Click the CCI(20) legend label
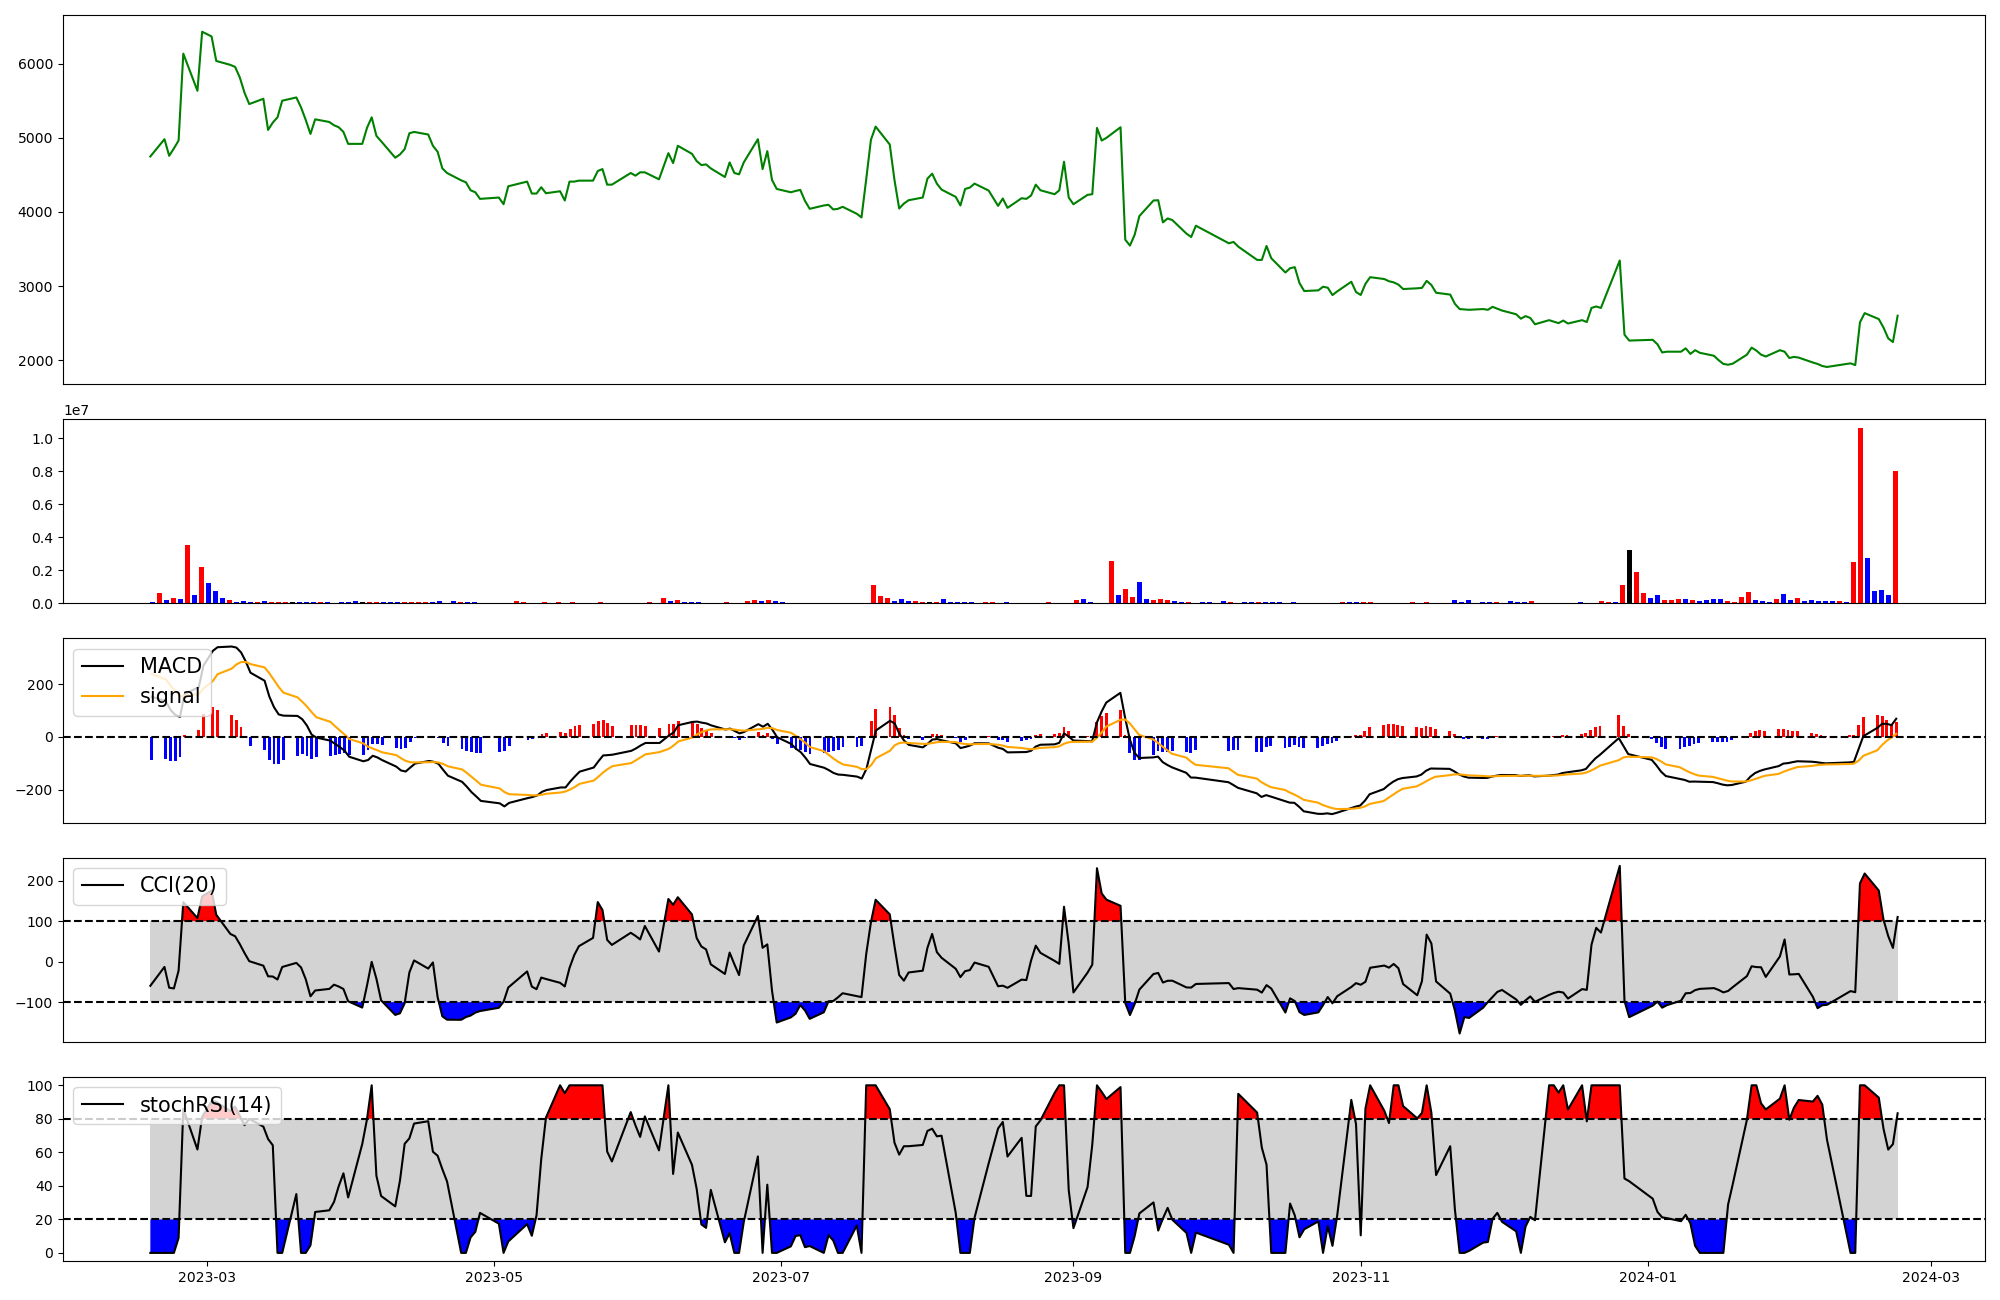The height and width of the screenshot is (1300, 2000). (x=177, y=885)
